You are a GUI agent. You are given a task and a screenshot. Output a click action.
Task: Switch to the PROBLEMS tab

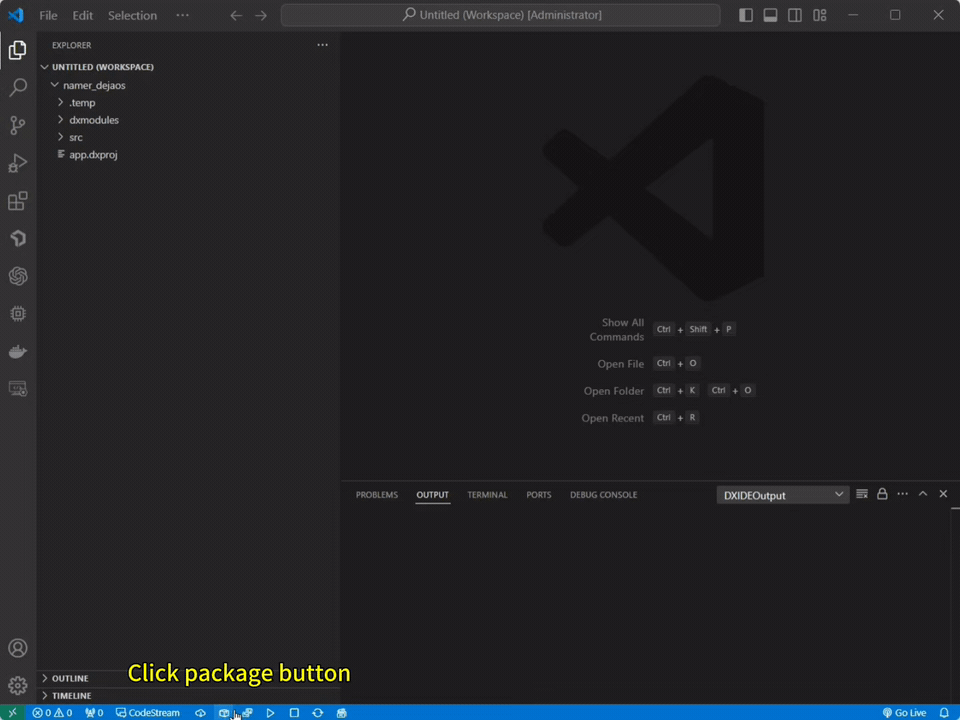tap(377, 495)
